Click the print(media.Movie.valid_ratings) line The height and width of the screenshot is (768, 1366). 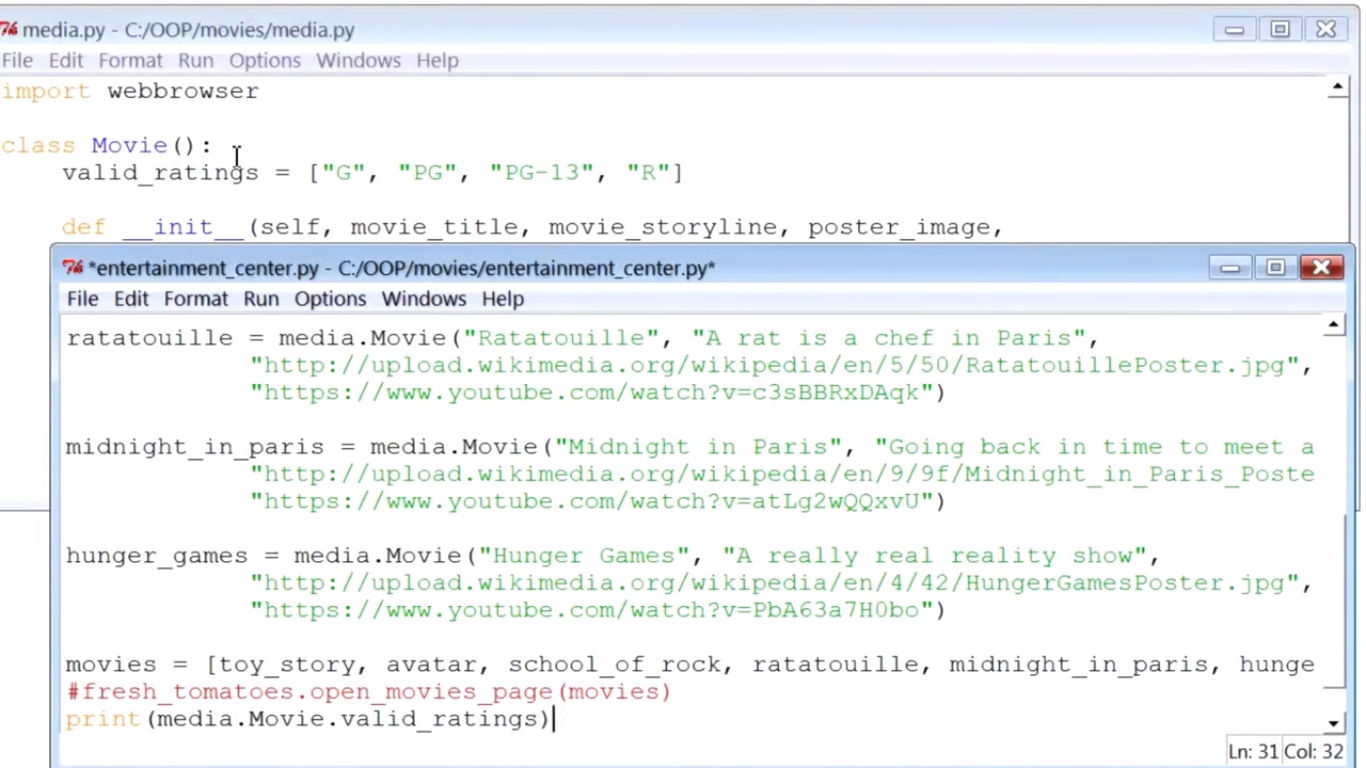coord(308,719)
